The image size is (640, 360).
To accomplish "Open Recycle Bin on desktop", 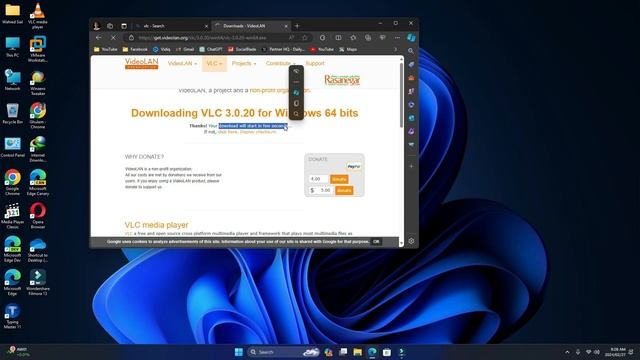I will (12, 113).
